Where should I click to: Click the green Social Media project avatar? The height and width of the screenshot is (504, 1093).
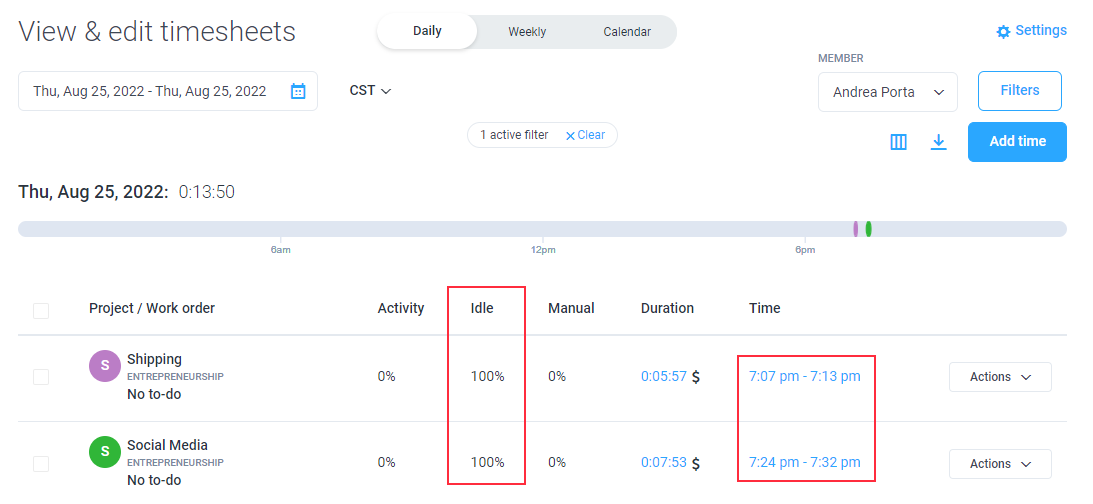[105, 452]
